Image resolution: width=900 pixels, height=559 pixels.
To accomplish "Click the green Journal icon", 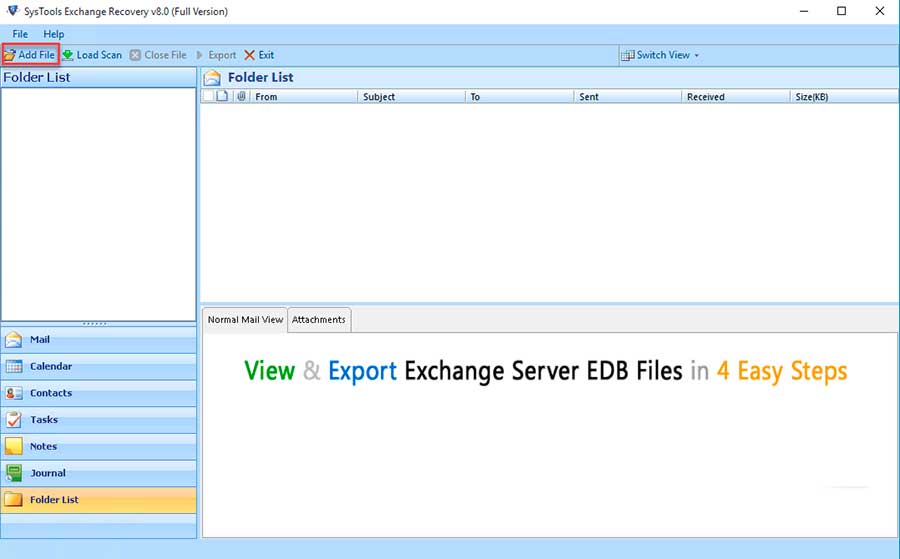I will tap(14, 473).
